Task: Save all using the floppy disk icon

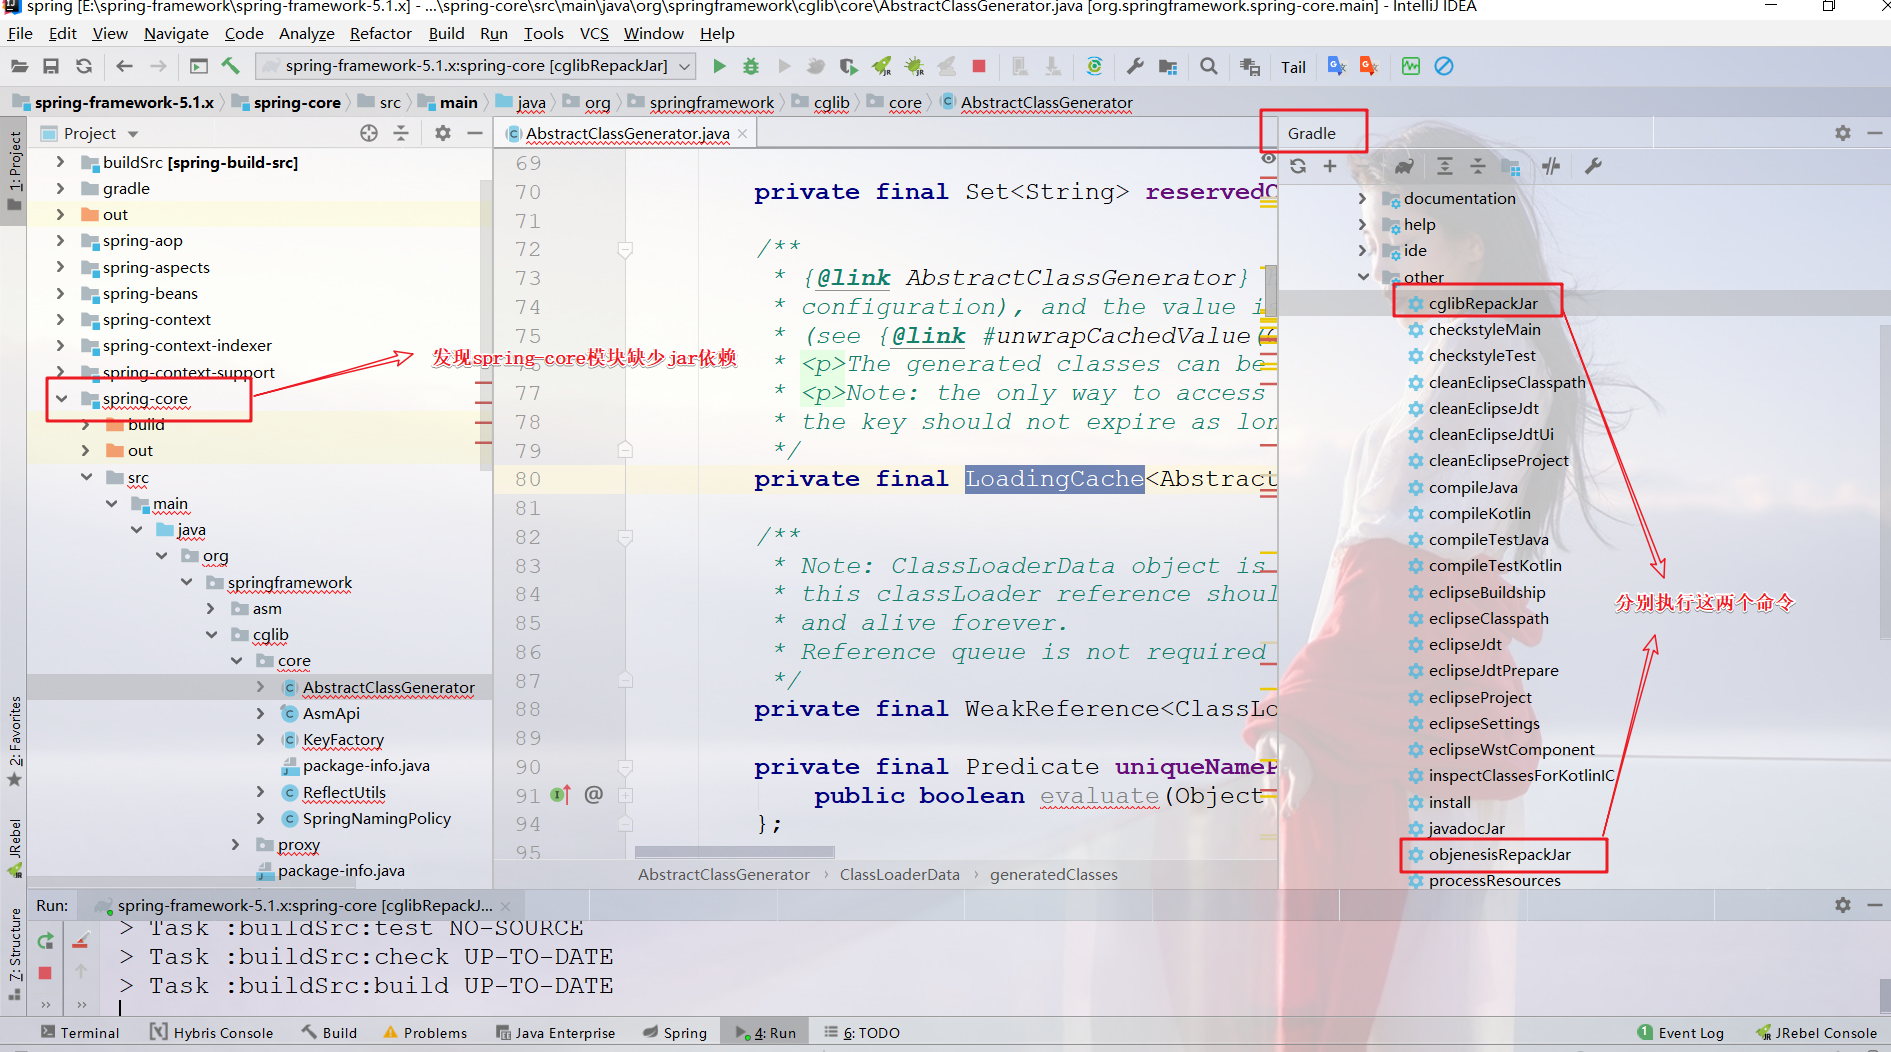Action: (x=51, y=66)
